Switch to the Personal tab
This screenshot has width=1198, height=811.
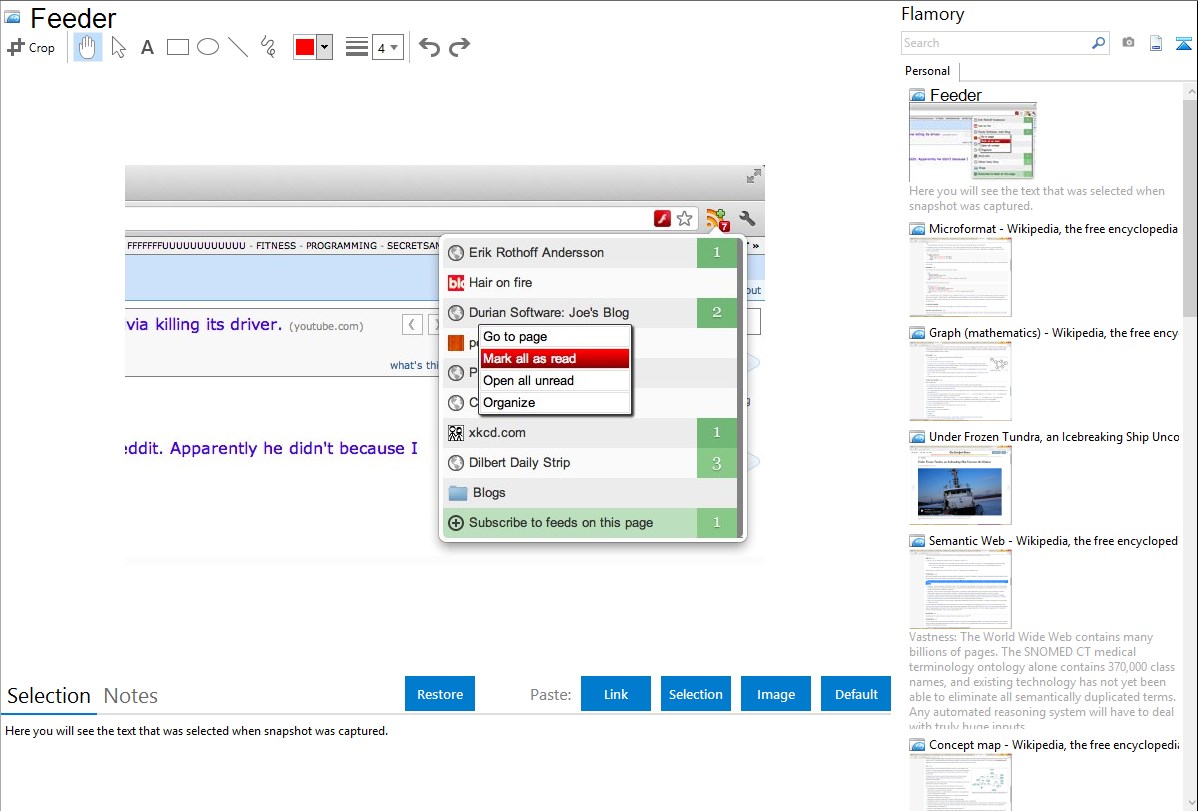(928, 71)
